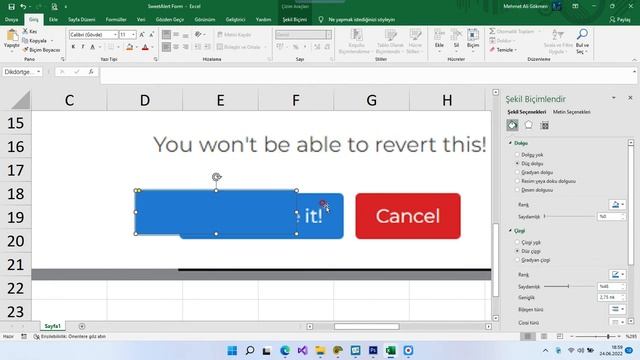Viewport: 640px width, 360px height.
Task: Decrease font size with smaller A icon
Action: (x=151, y=35)
